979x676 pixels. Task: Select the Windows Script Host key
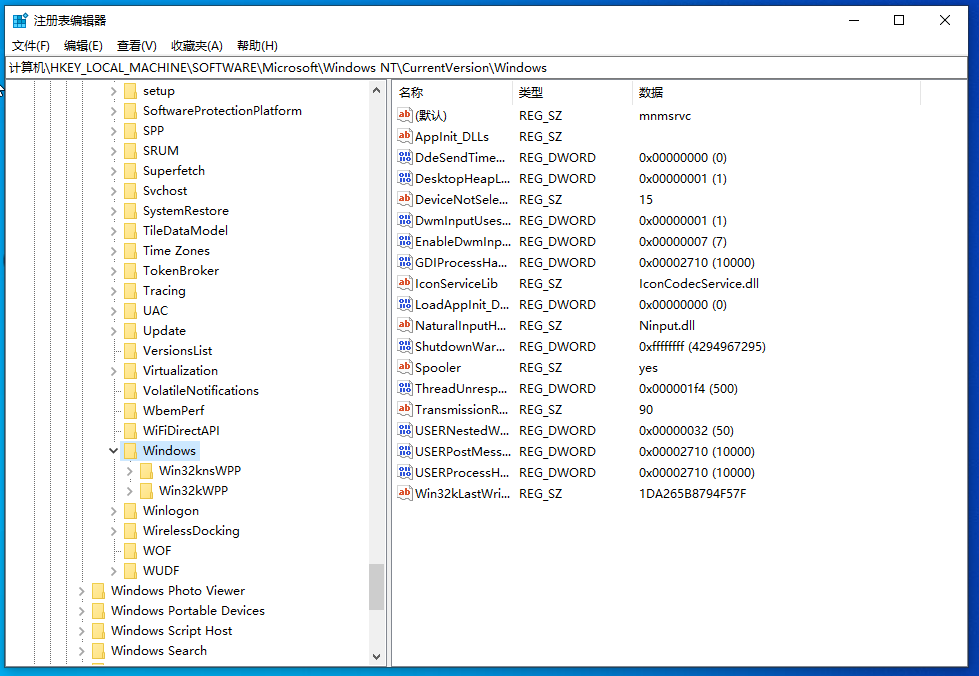click(171, 630)
